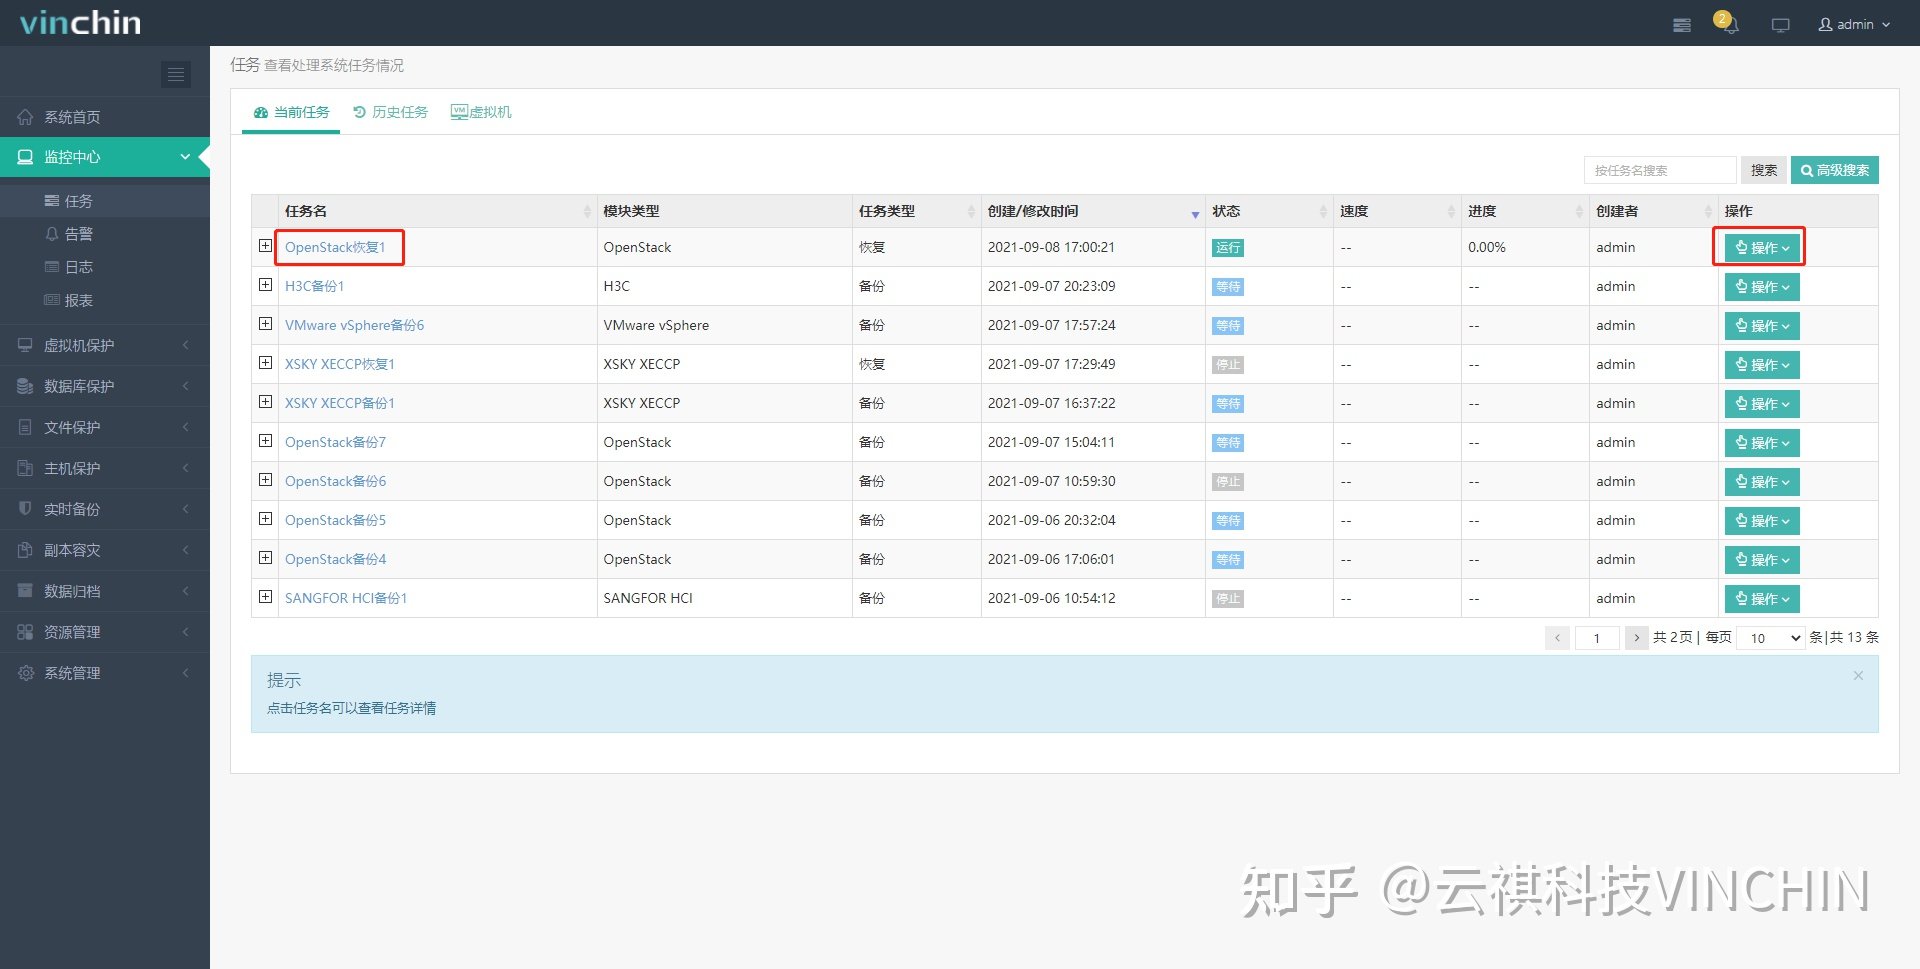This screenshot has width=1920, height=969.
Task: Go to 系统首页 via its home icon
Action: pyautogui.click(x=70, y=116)
